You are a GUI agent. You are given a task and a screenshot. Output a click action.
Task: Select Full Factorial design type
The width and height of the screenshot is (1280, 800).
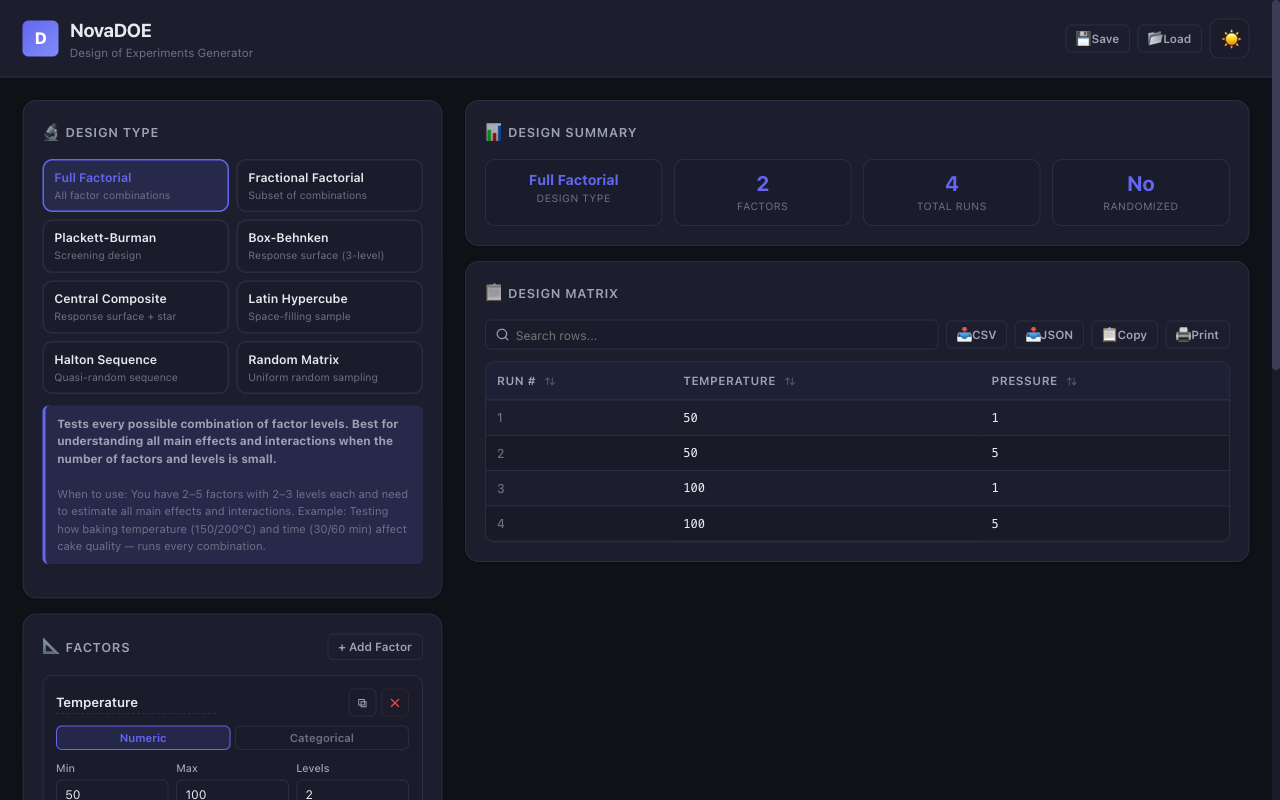[135, 185]
